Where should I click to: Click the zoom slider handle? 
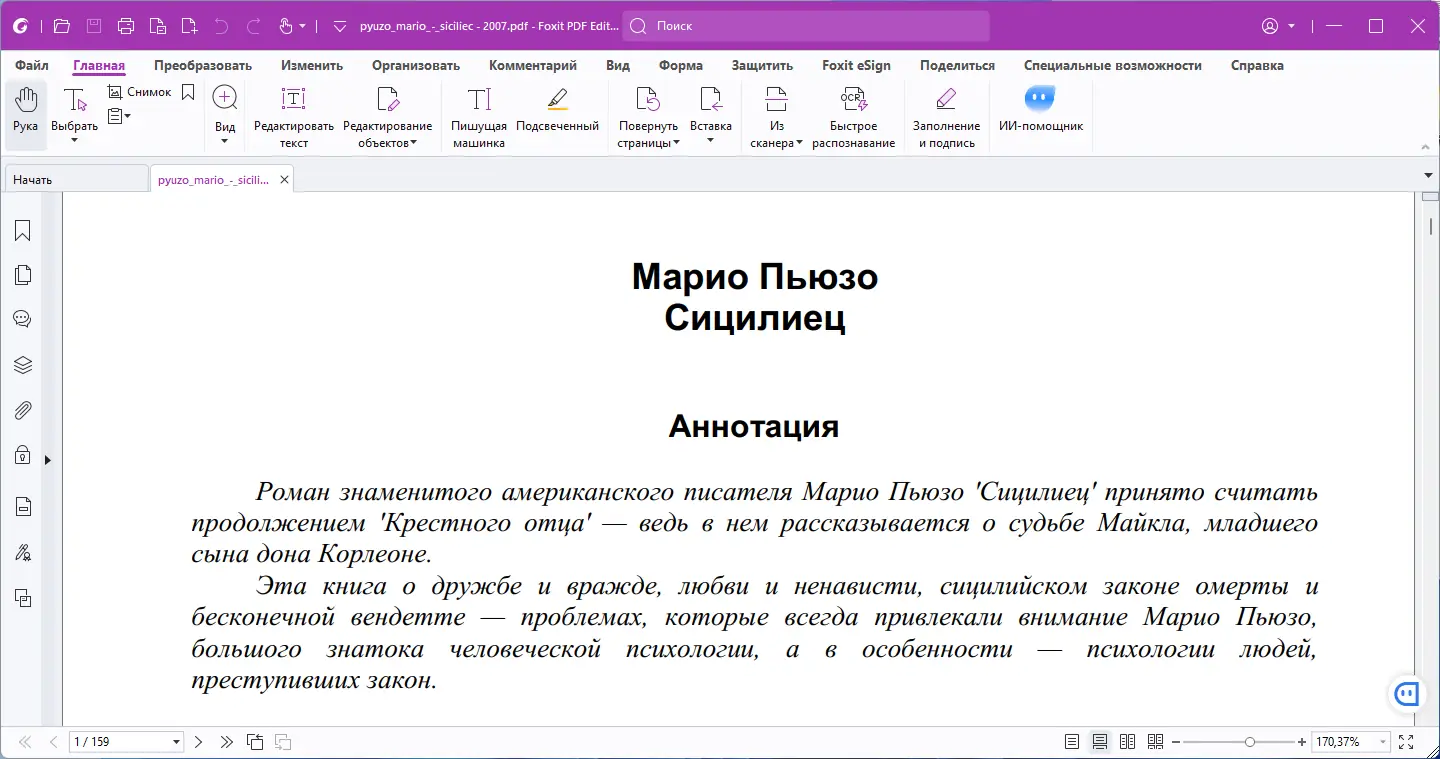click(x=1250, y=742)
